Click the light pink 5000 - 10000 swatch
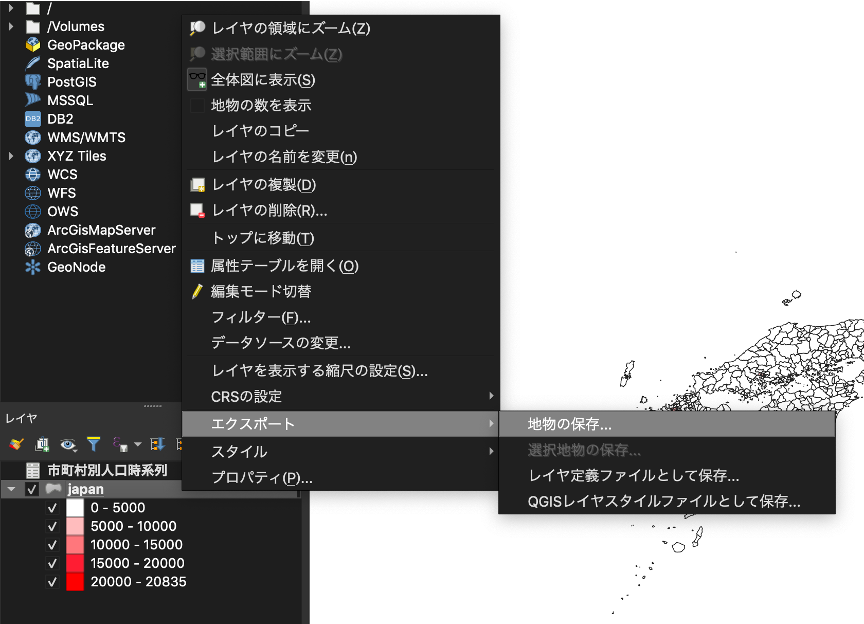 pos(75,526)
